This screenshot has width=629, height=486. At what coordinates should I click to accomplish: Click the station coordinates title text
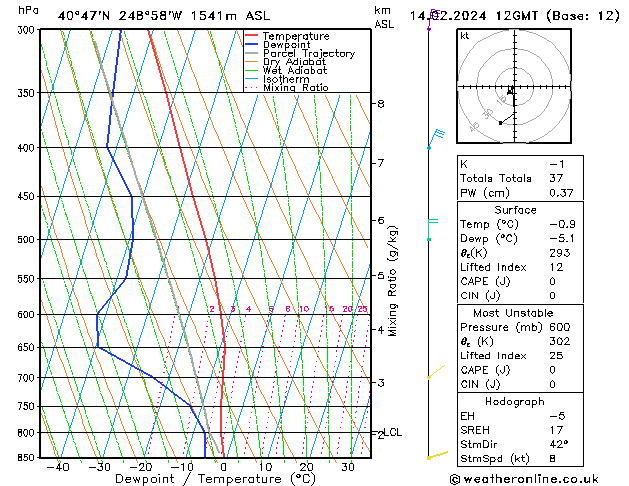[x=149, y=15]
